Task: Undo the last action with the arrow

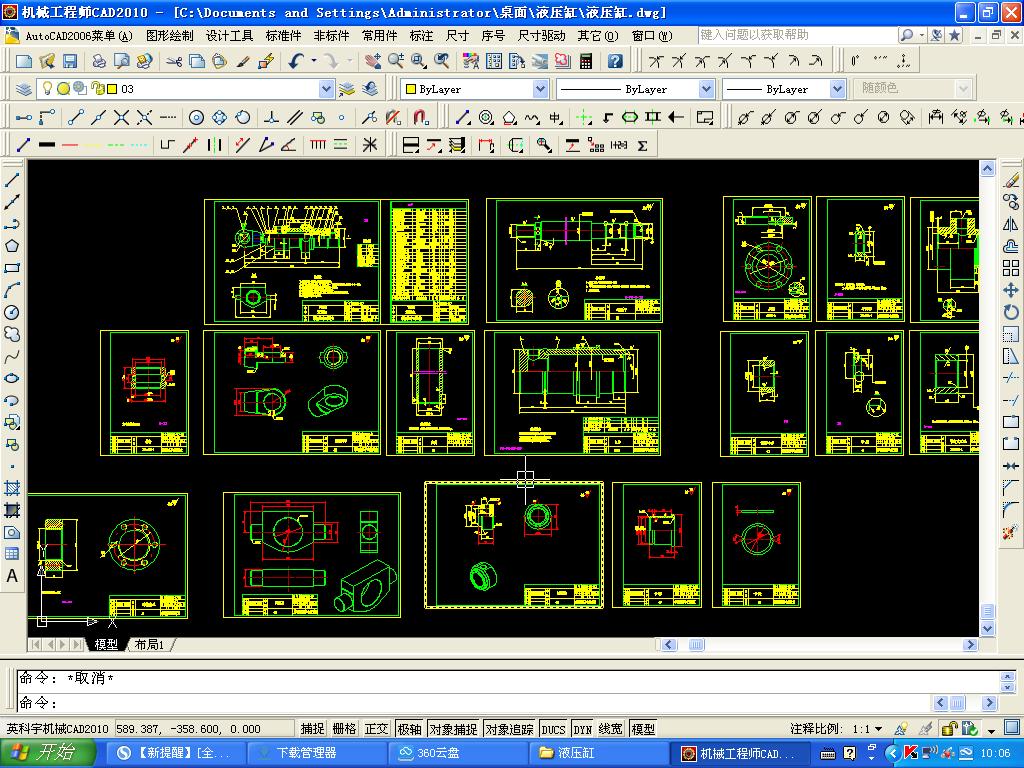Action: 296,61
